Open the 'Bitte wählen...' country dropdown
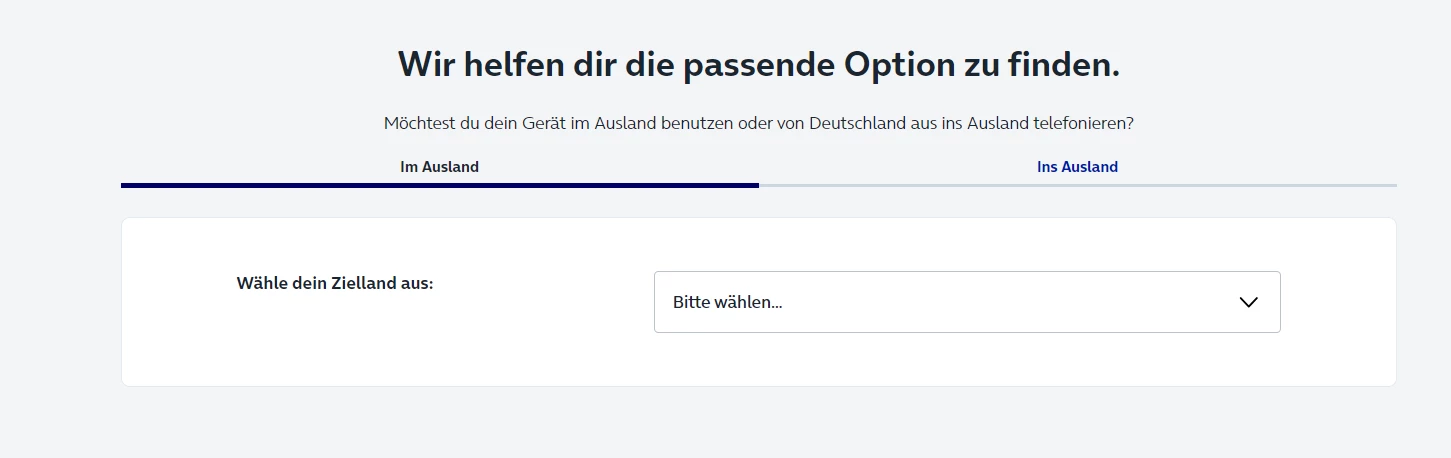The image size is (1451, 458). (x=966, y=302)
